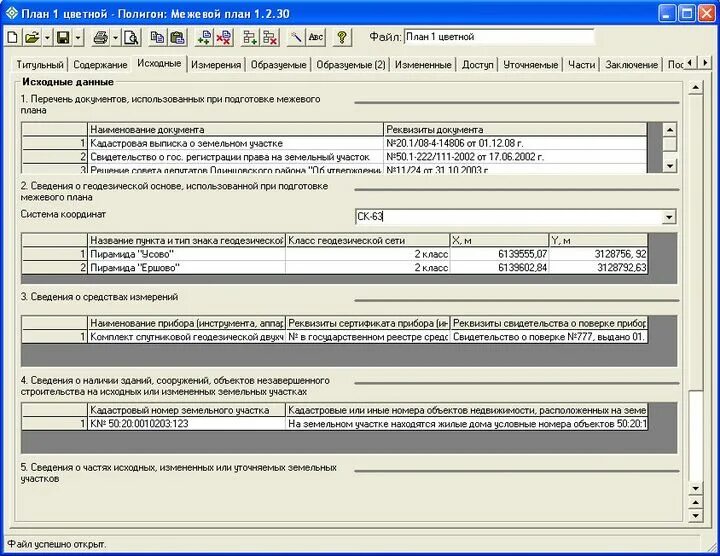The image size is (720, 556).
Task: Select the Свидетельство о поверке №777 cell
Action: point(549,337)
